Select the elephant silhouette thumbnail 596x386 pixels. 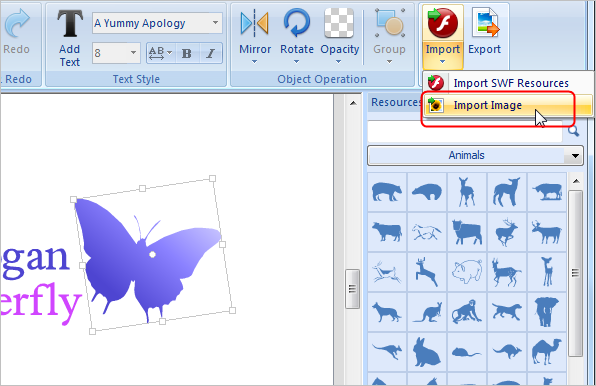(x=547, y=312)
